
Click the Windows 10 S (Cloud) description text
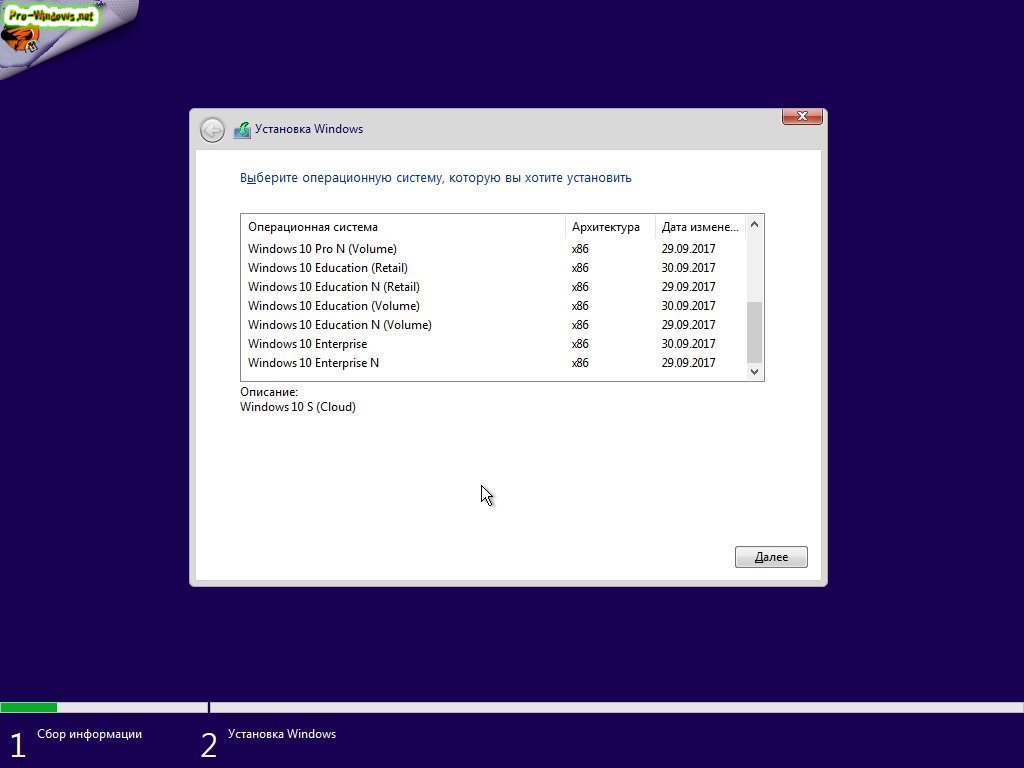[298, 407]
